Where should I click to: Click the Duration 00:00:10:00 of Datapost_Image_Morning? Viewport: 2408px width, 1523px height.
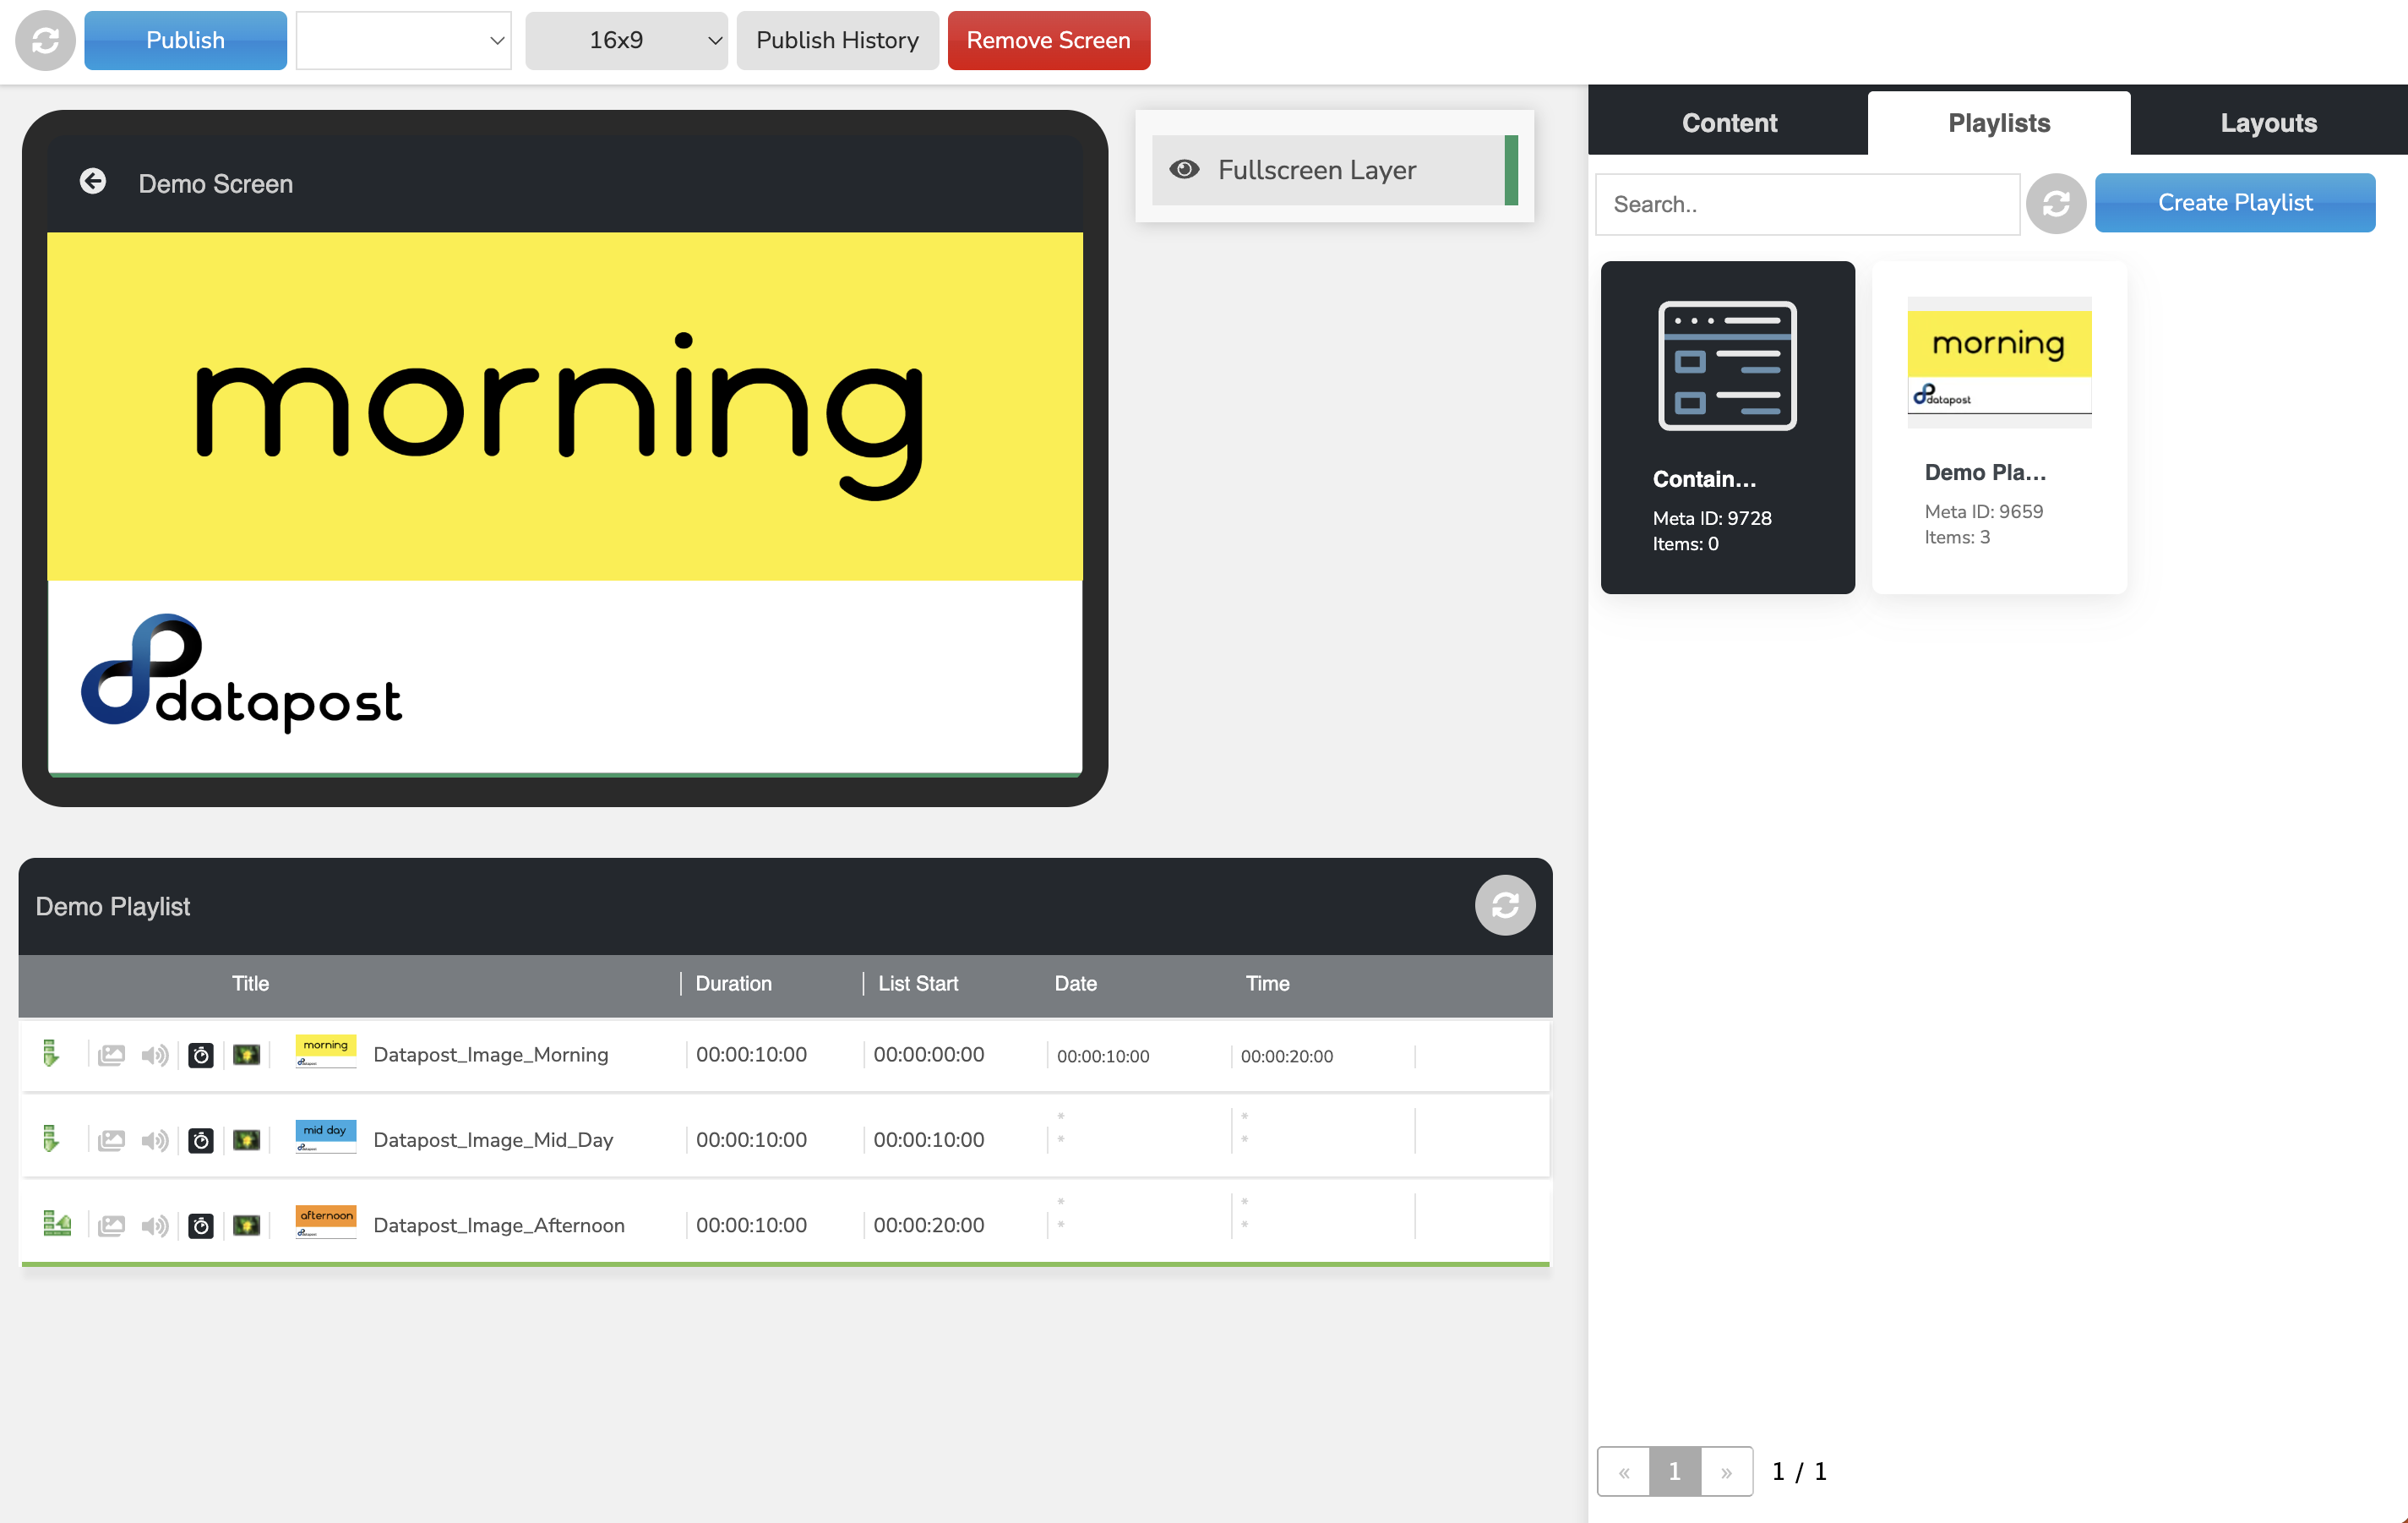[751, 1055]
